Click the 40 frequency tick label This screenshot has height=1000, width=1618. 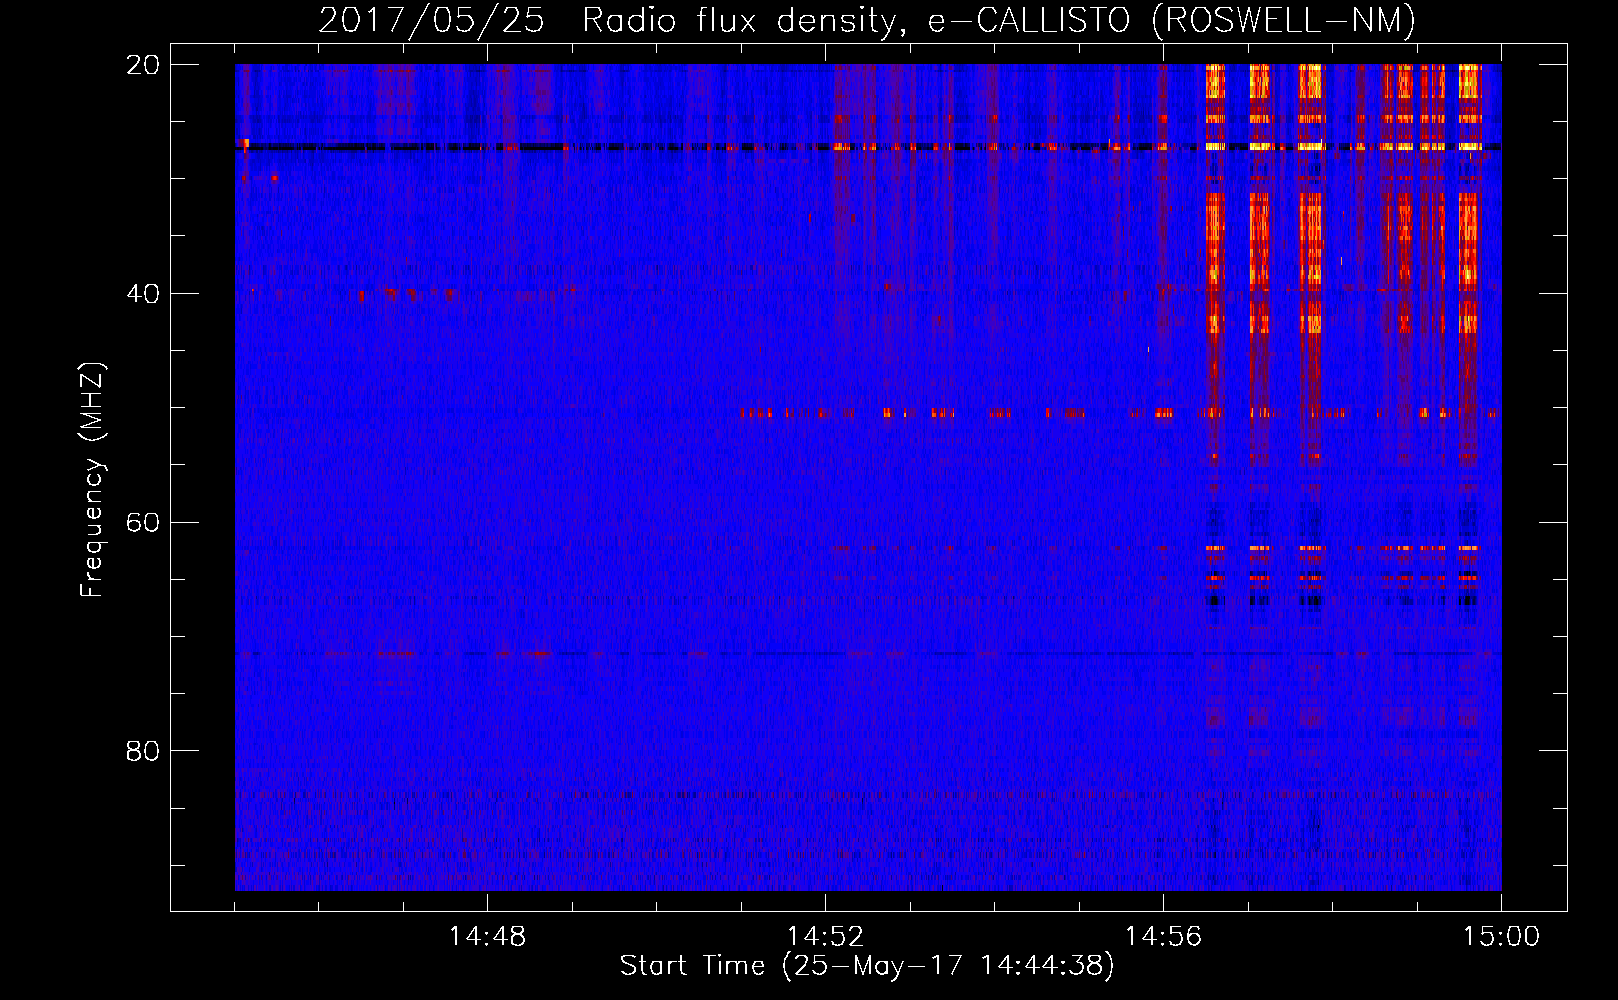coord(143,294)
